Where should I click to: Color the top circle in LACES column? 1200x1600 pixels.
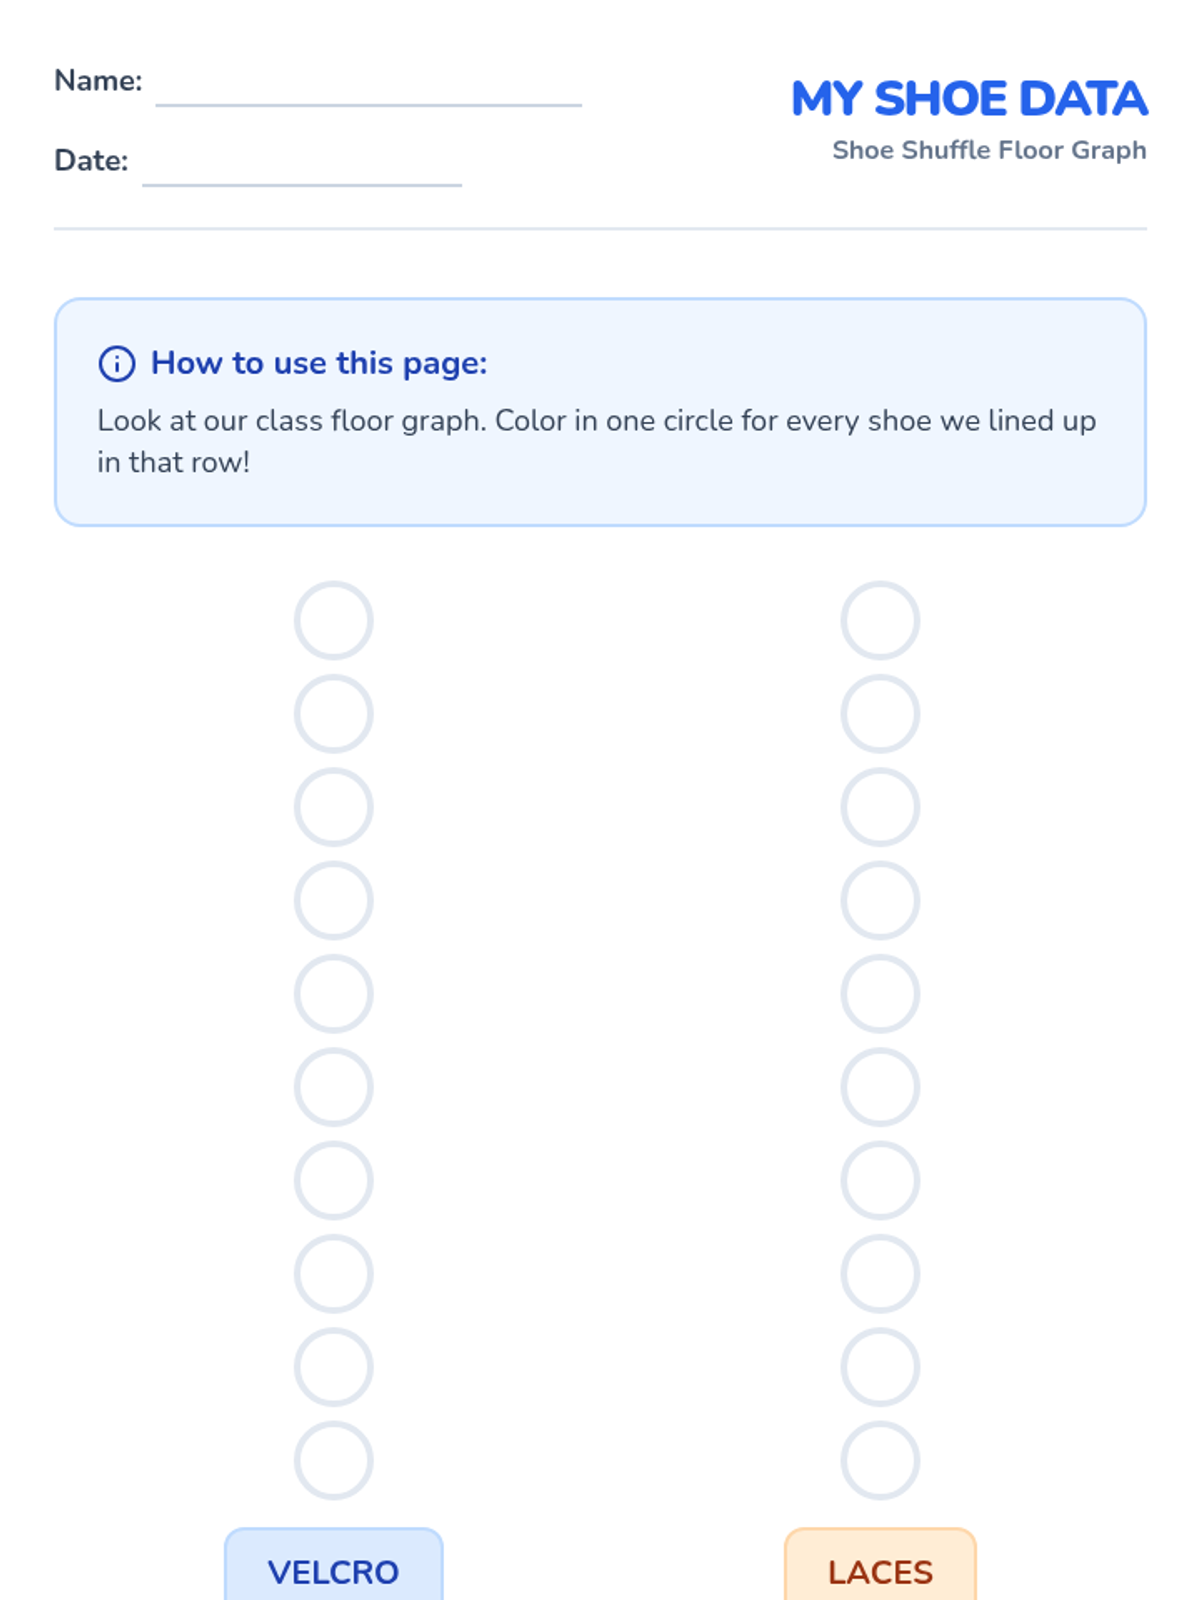point(880,620)
